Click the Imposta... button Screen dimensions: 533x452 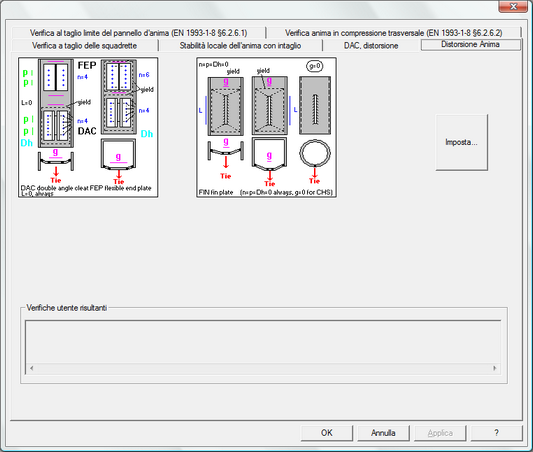[x=461, y=142]
